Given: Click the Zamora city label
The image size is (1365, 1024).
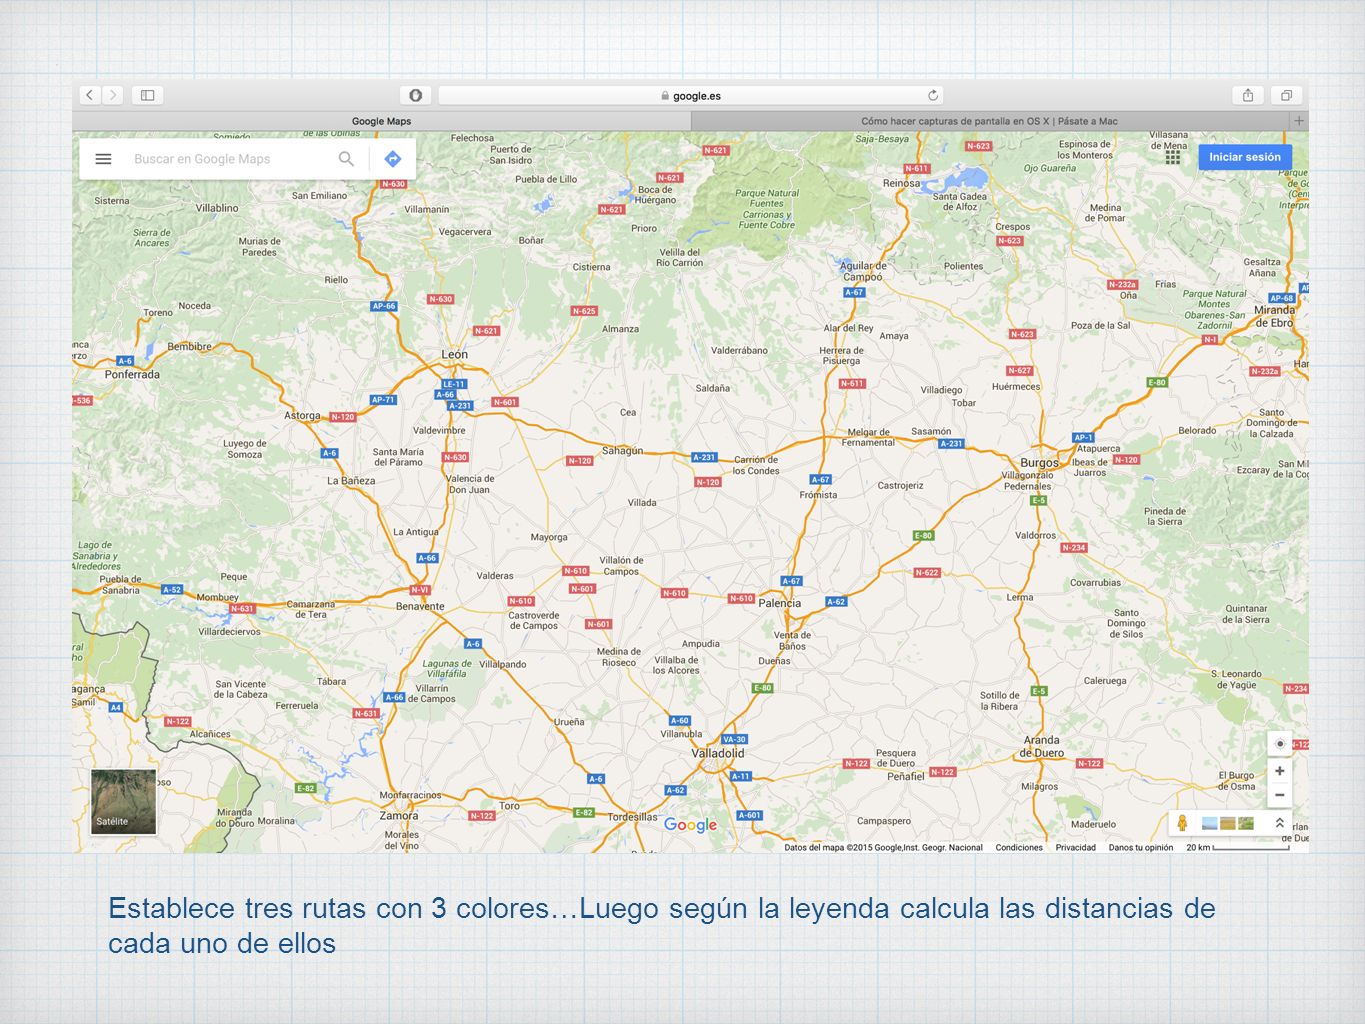Looking at the screenshot, I should pos(399,815).
